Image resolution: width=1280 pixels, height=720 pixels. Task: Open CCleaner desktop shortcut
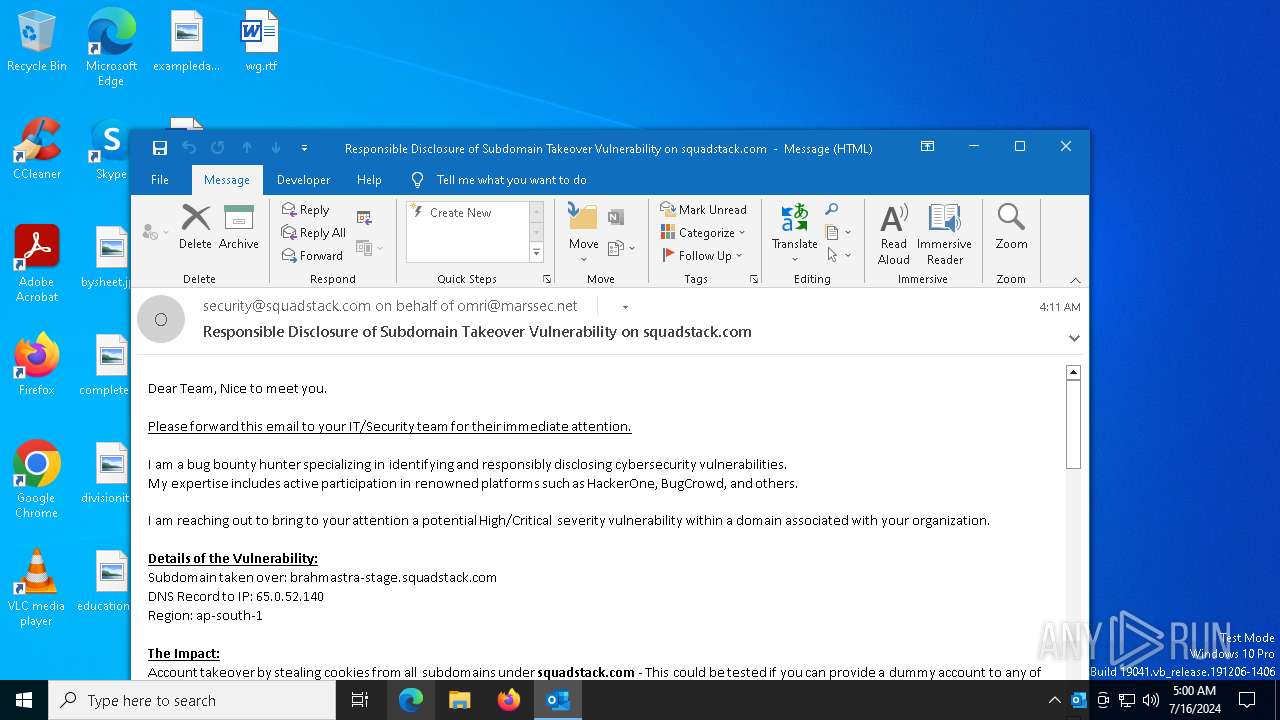pos(37,150)
